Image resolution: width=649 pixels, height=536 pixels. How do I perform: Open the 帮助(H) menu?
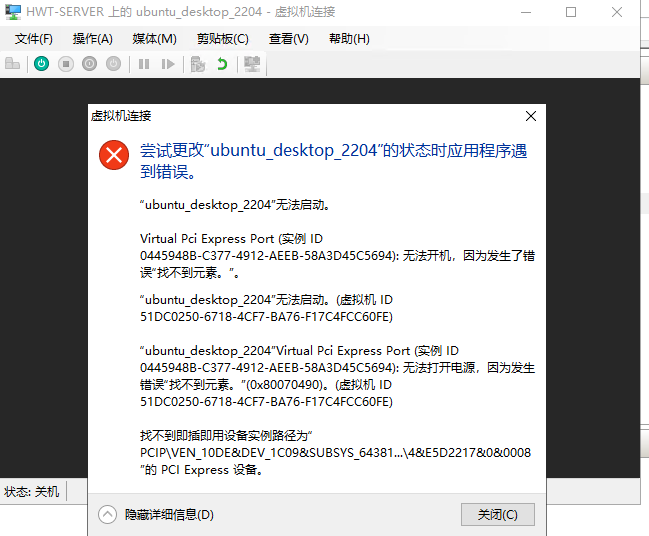349,39
